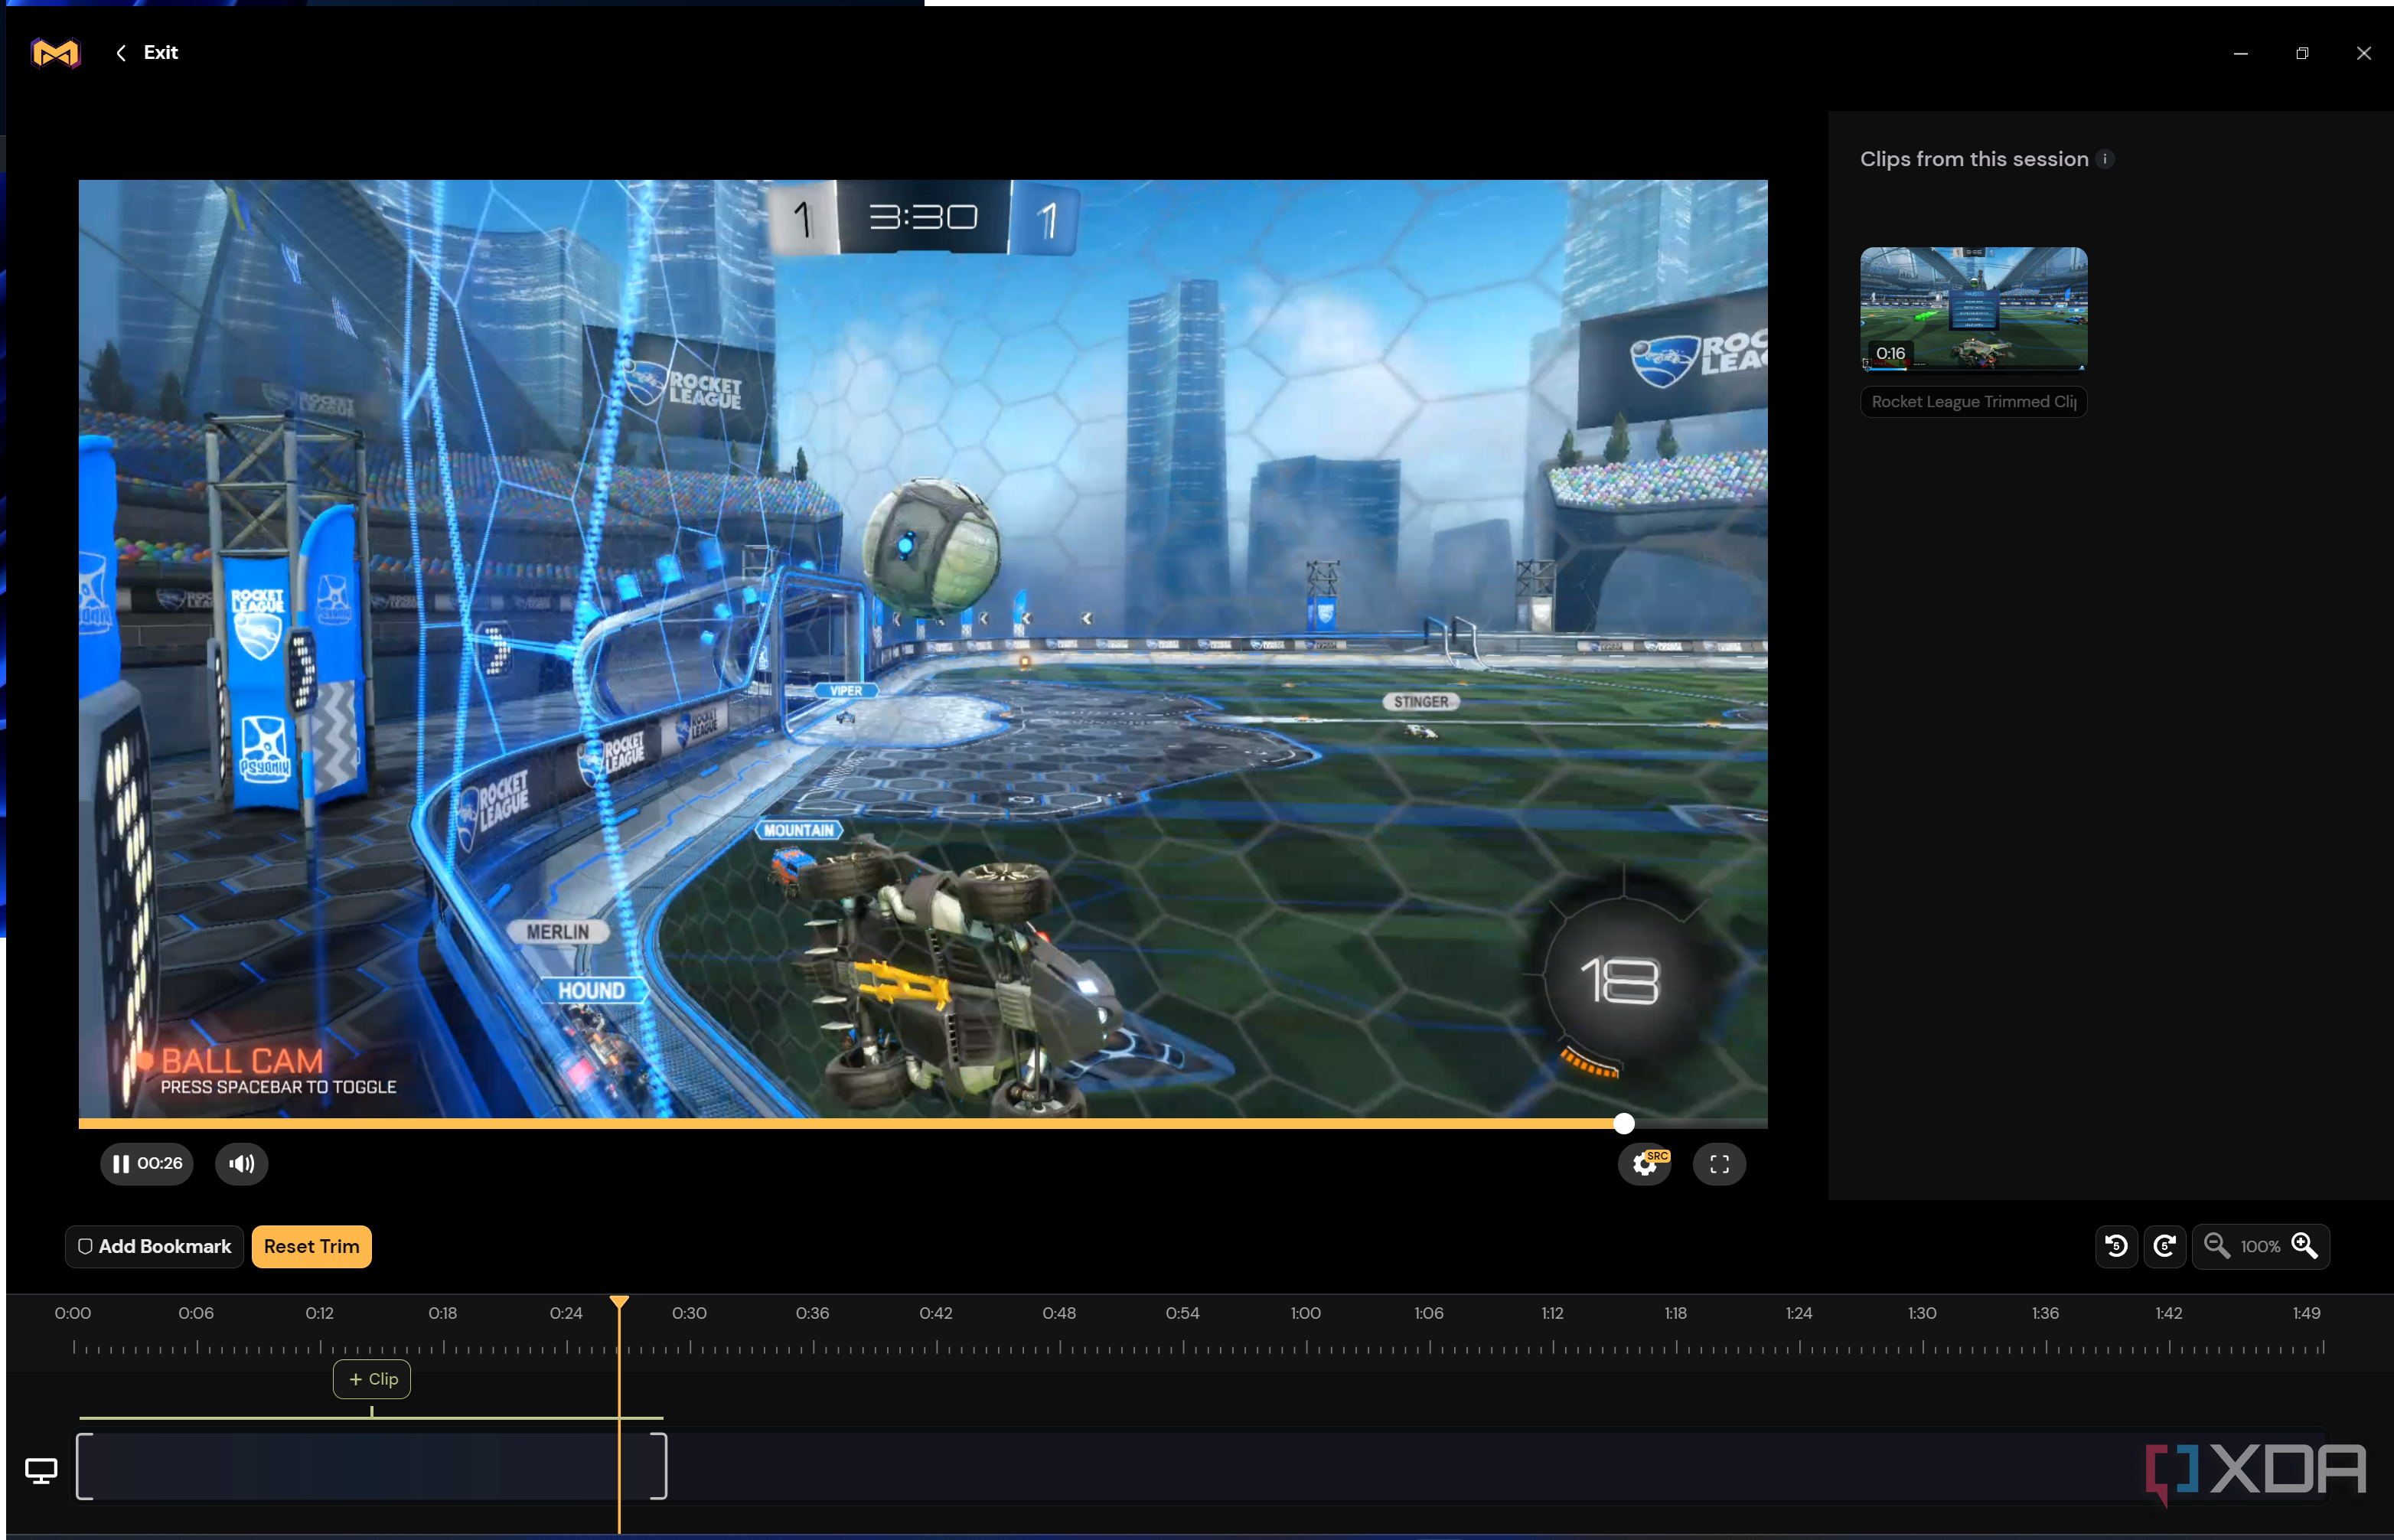Click the video progress bar handle
Image resolution: width=2394 pixels, height=1540 pixels.
pyautogui.click(x=1624, y=1124)
